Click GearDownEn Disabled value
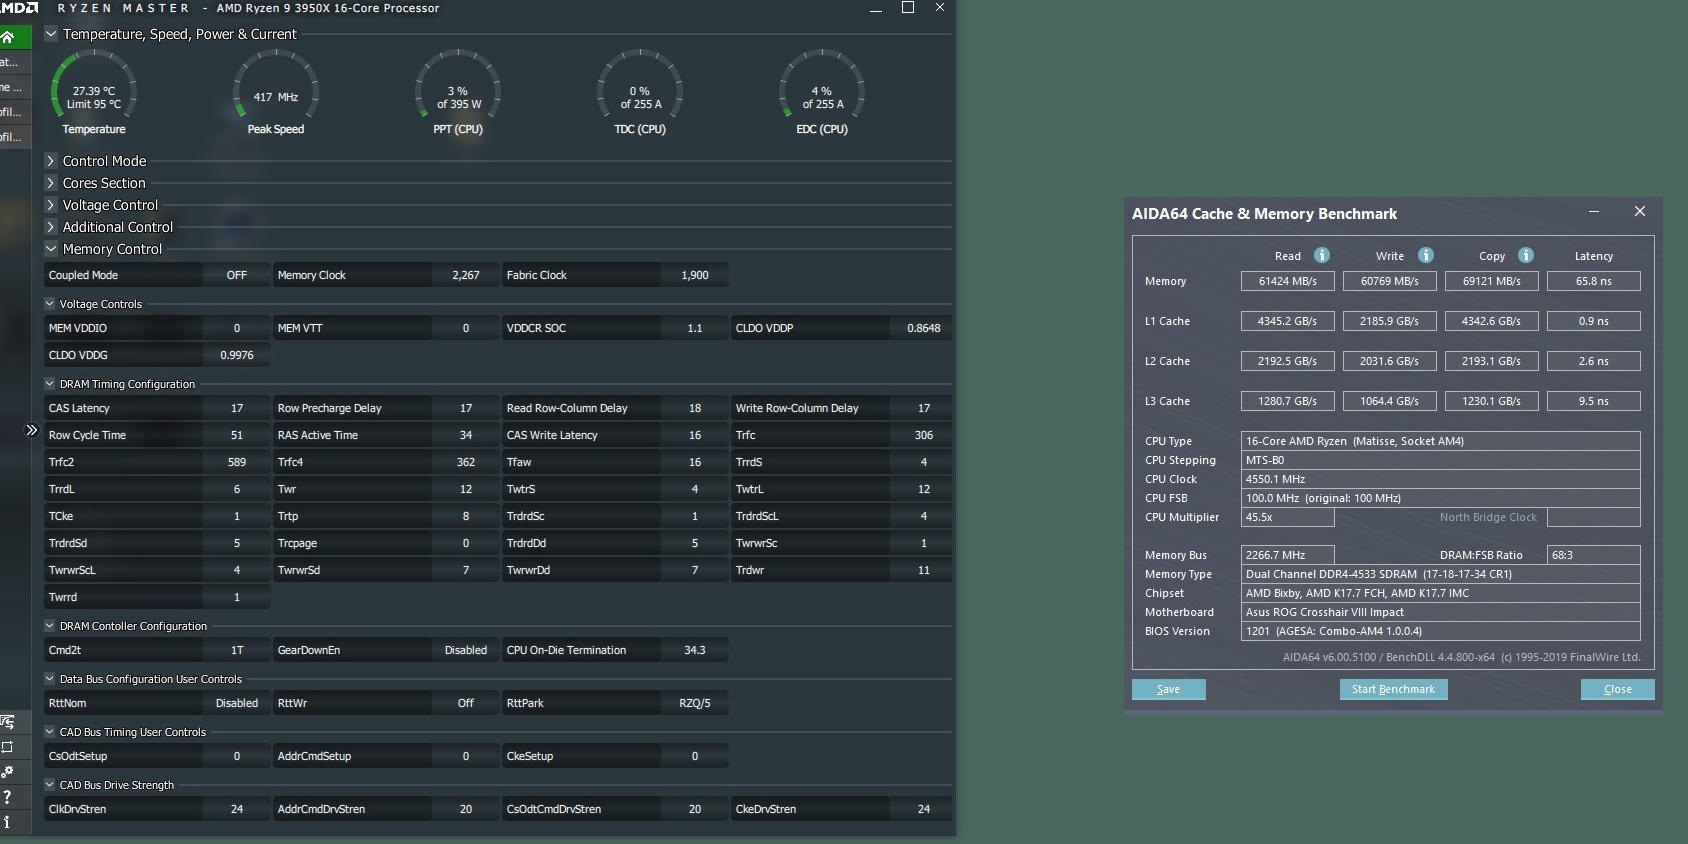This screenshot has height=844, width=1688. tap(466, 650)
